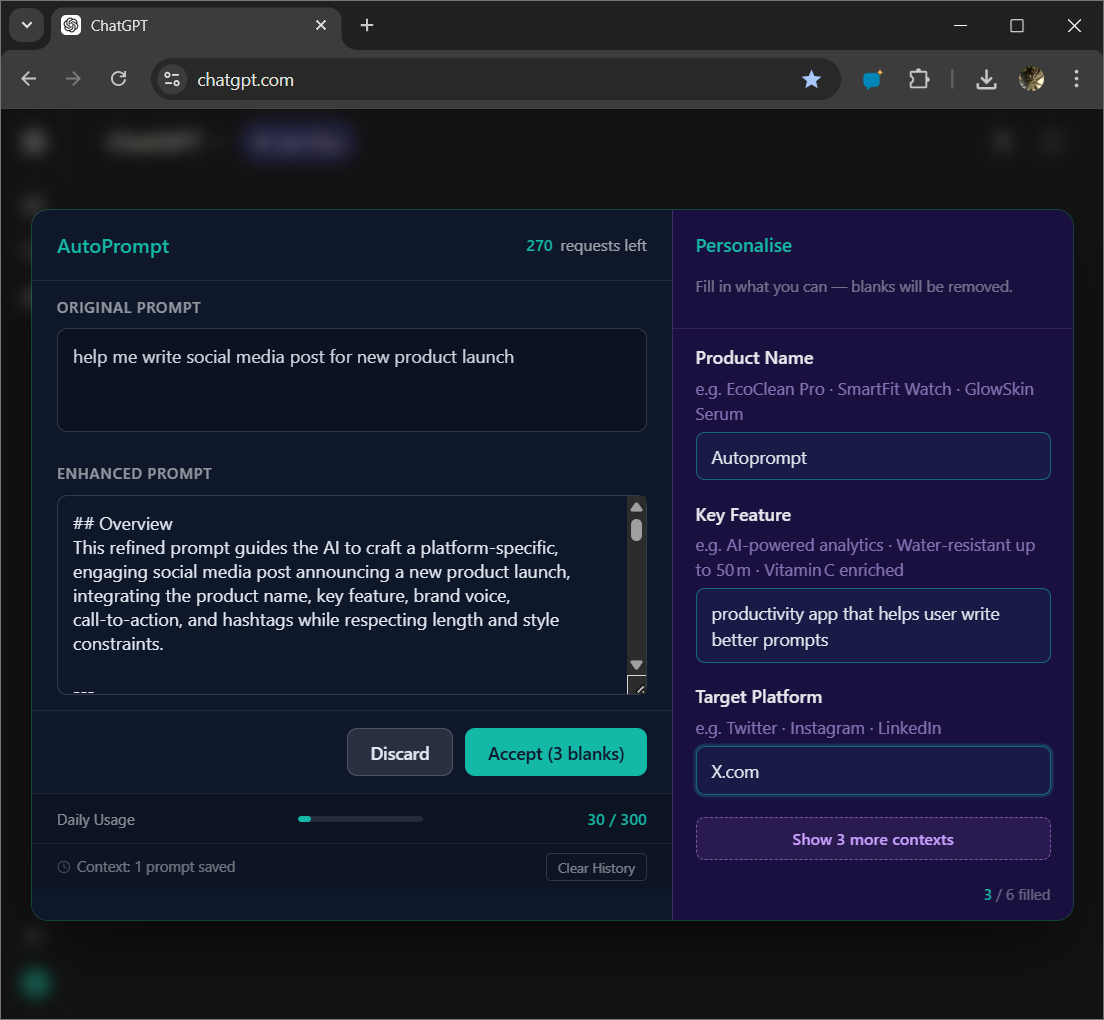
Task: Open Chrome Downloads icon
Action: (x=986, y=78)
